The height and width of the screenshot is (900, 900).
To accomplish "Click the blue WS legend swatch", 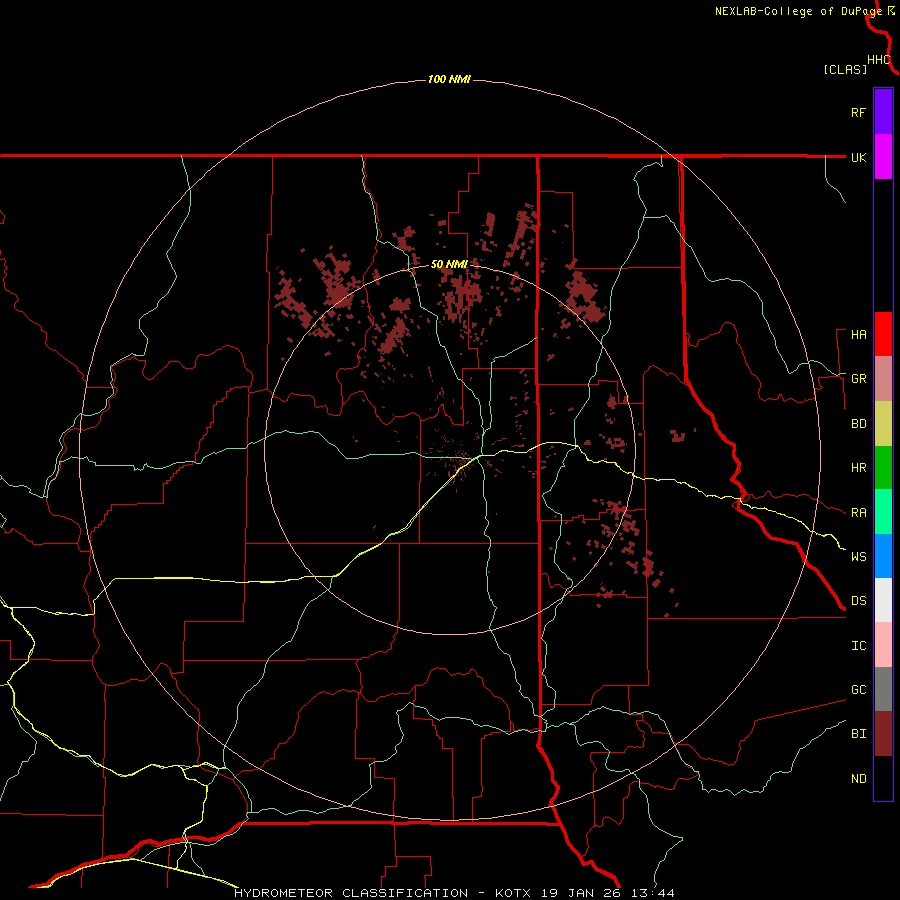I will coord(883,556).
